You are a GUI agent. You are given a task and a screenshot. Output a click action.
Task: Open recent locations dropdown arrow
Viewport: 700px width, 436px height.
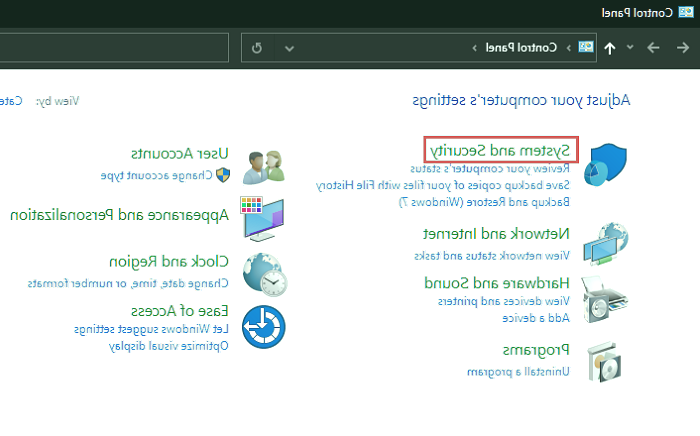coord(630,47)
